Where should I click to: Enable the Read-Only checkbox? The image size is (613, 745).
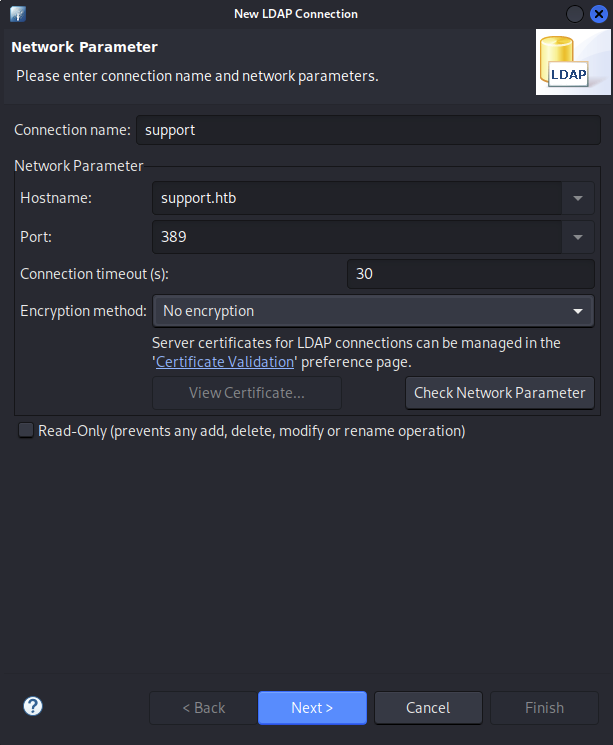(26, 430)
